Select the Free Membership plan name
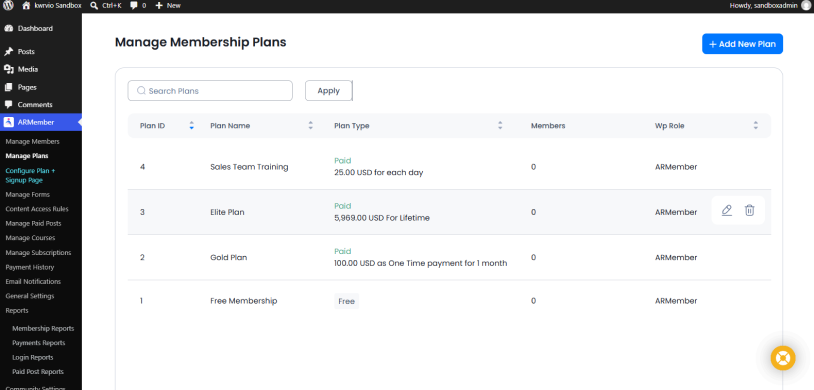The image size is (814, 390). [x=243, y=301]
